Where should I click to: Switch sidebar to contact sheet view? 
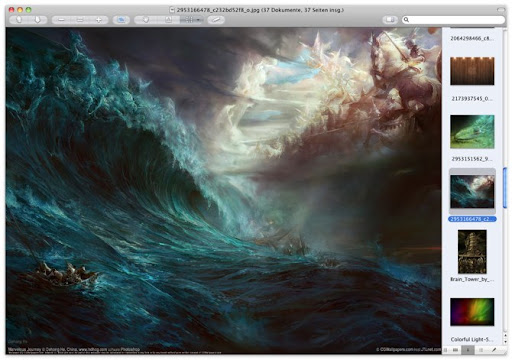click(x=455, y=350)
